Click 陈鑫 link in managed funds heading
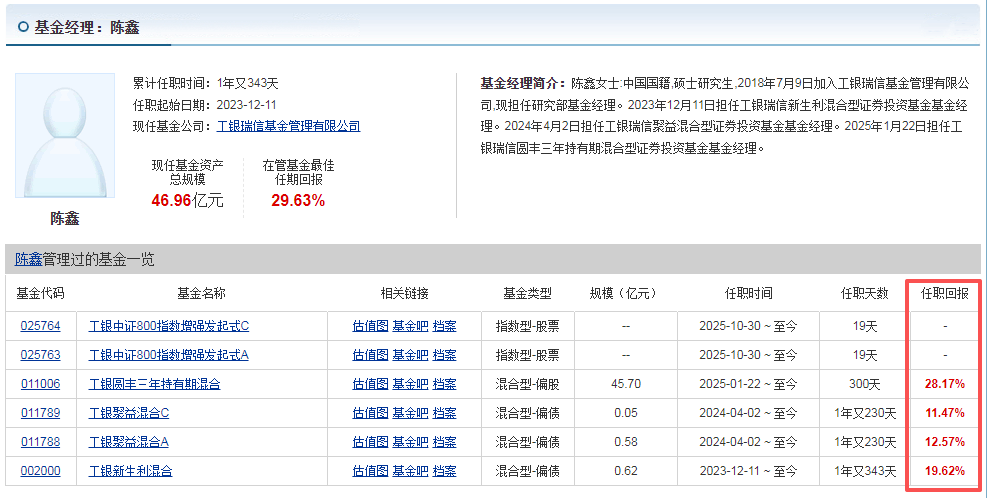The width and height of the screenshot is (987, 498). [28, 259]
